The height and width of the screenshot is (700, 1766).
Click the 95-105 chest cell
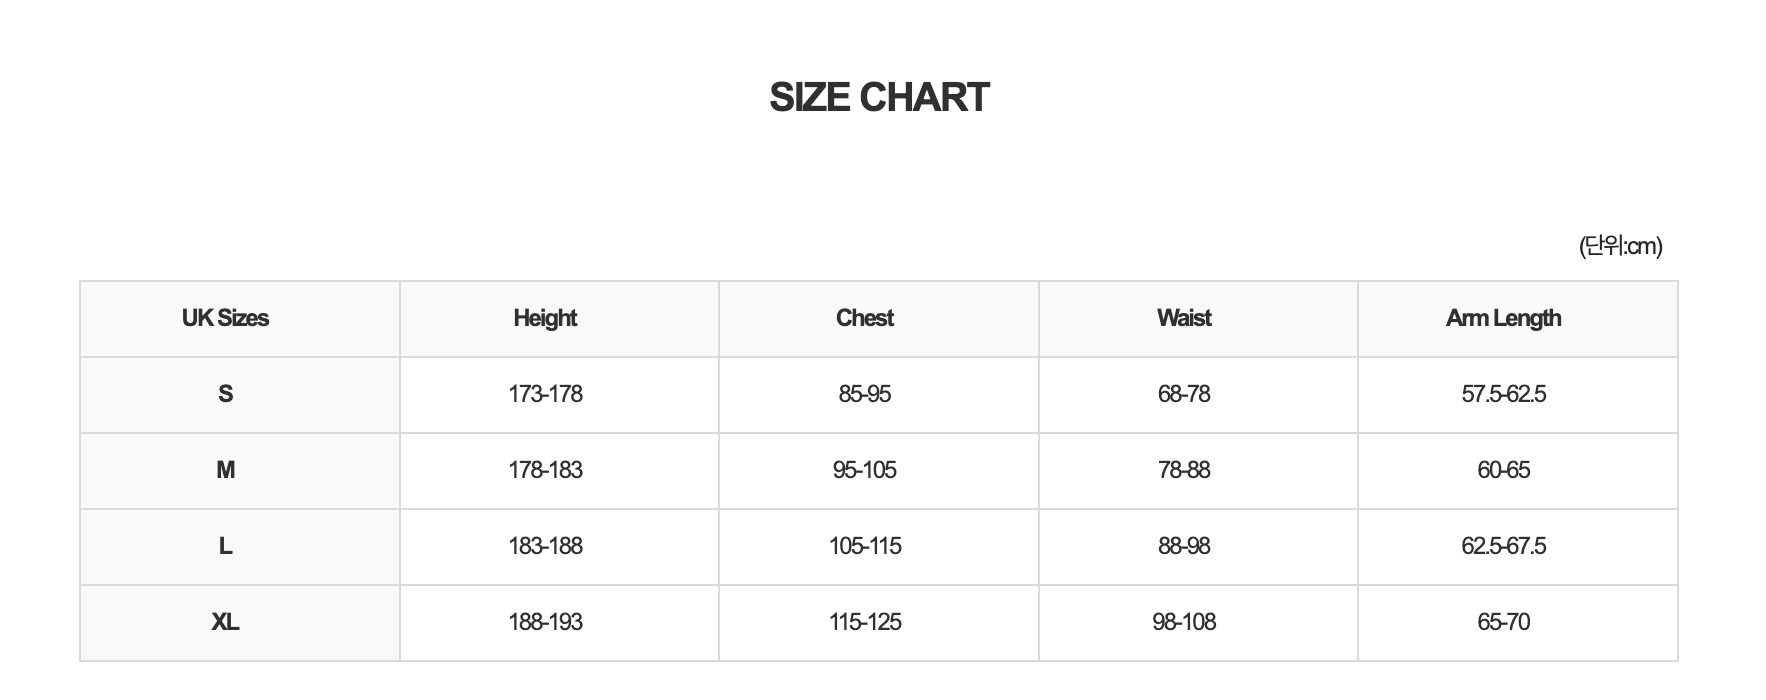(865, 470)
